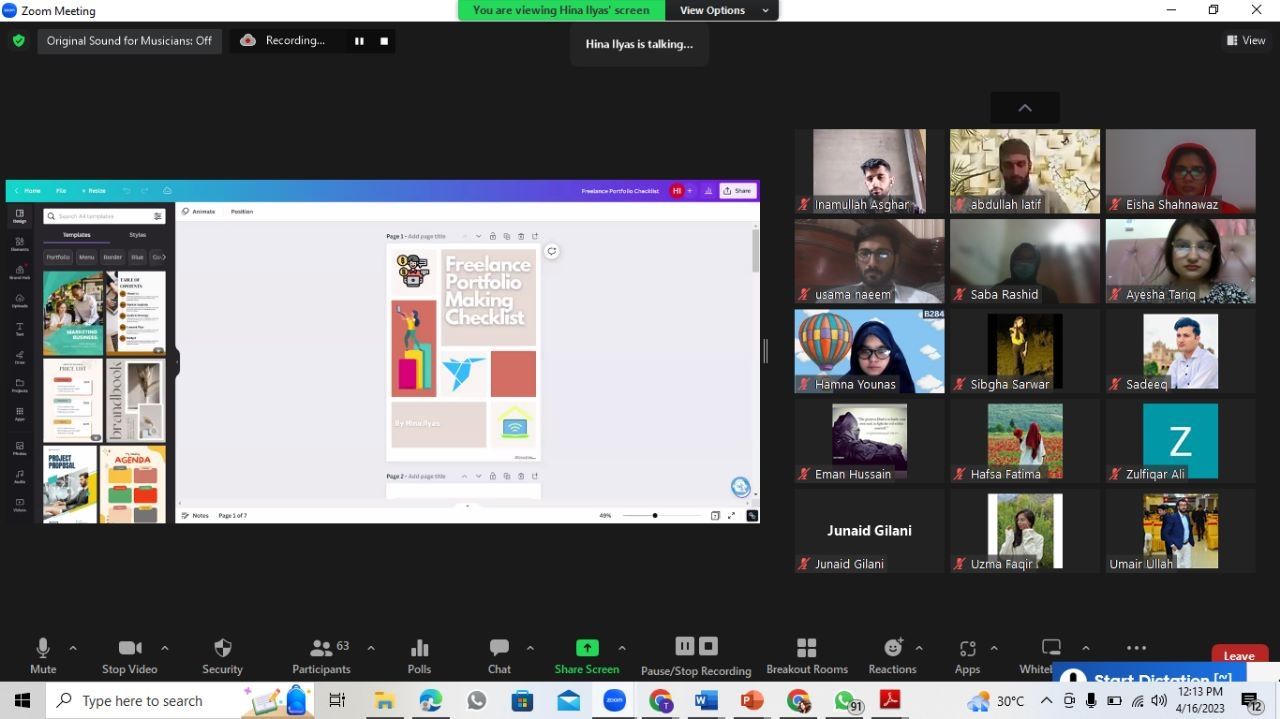The height and width of the screenshot is (719, 1280).
Task: Click the red Leave button
Action: 1238,656
